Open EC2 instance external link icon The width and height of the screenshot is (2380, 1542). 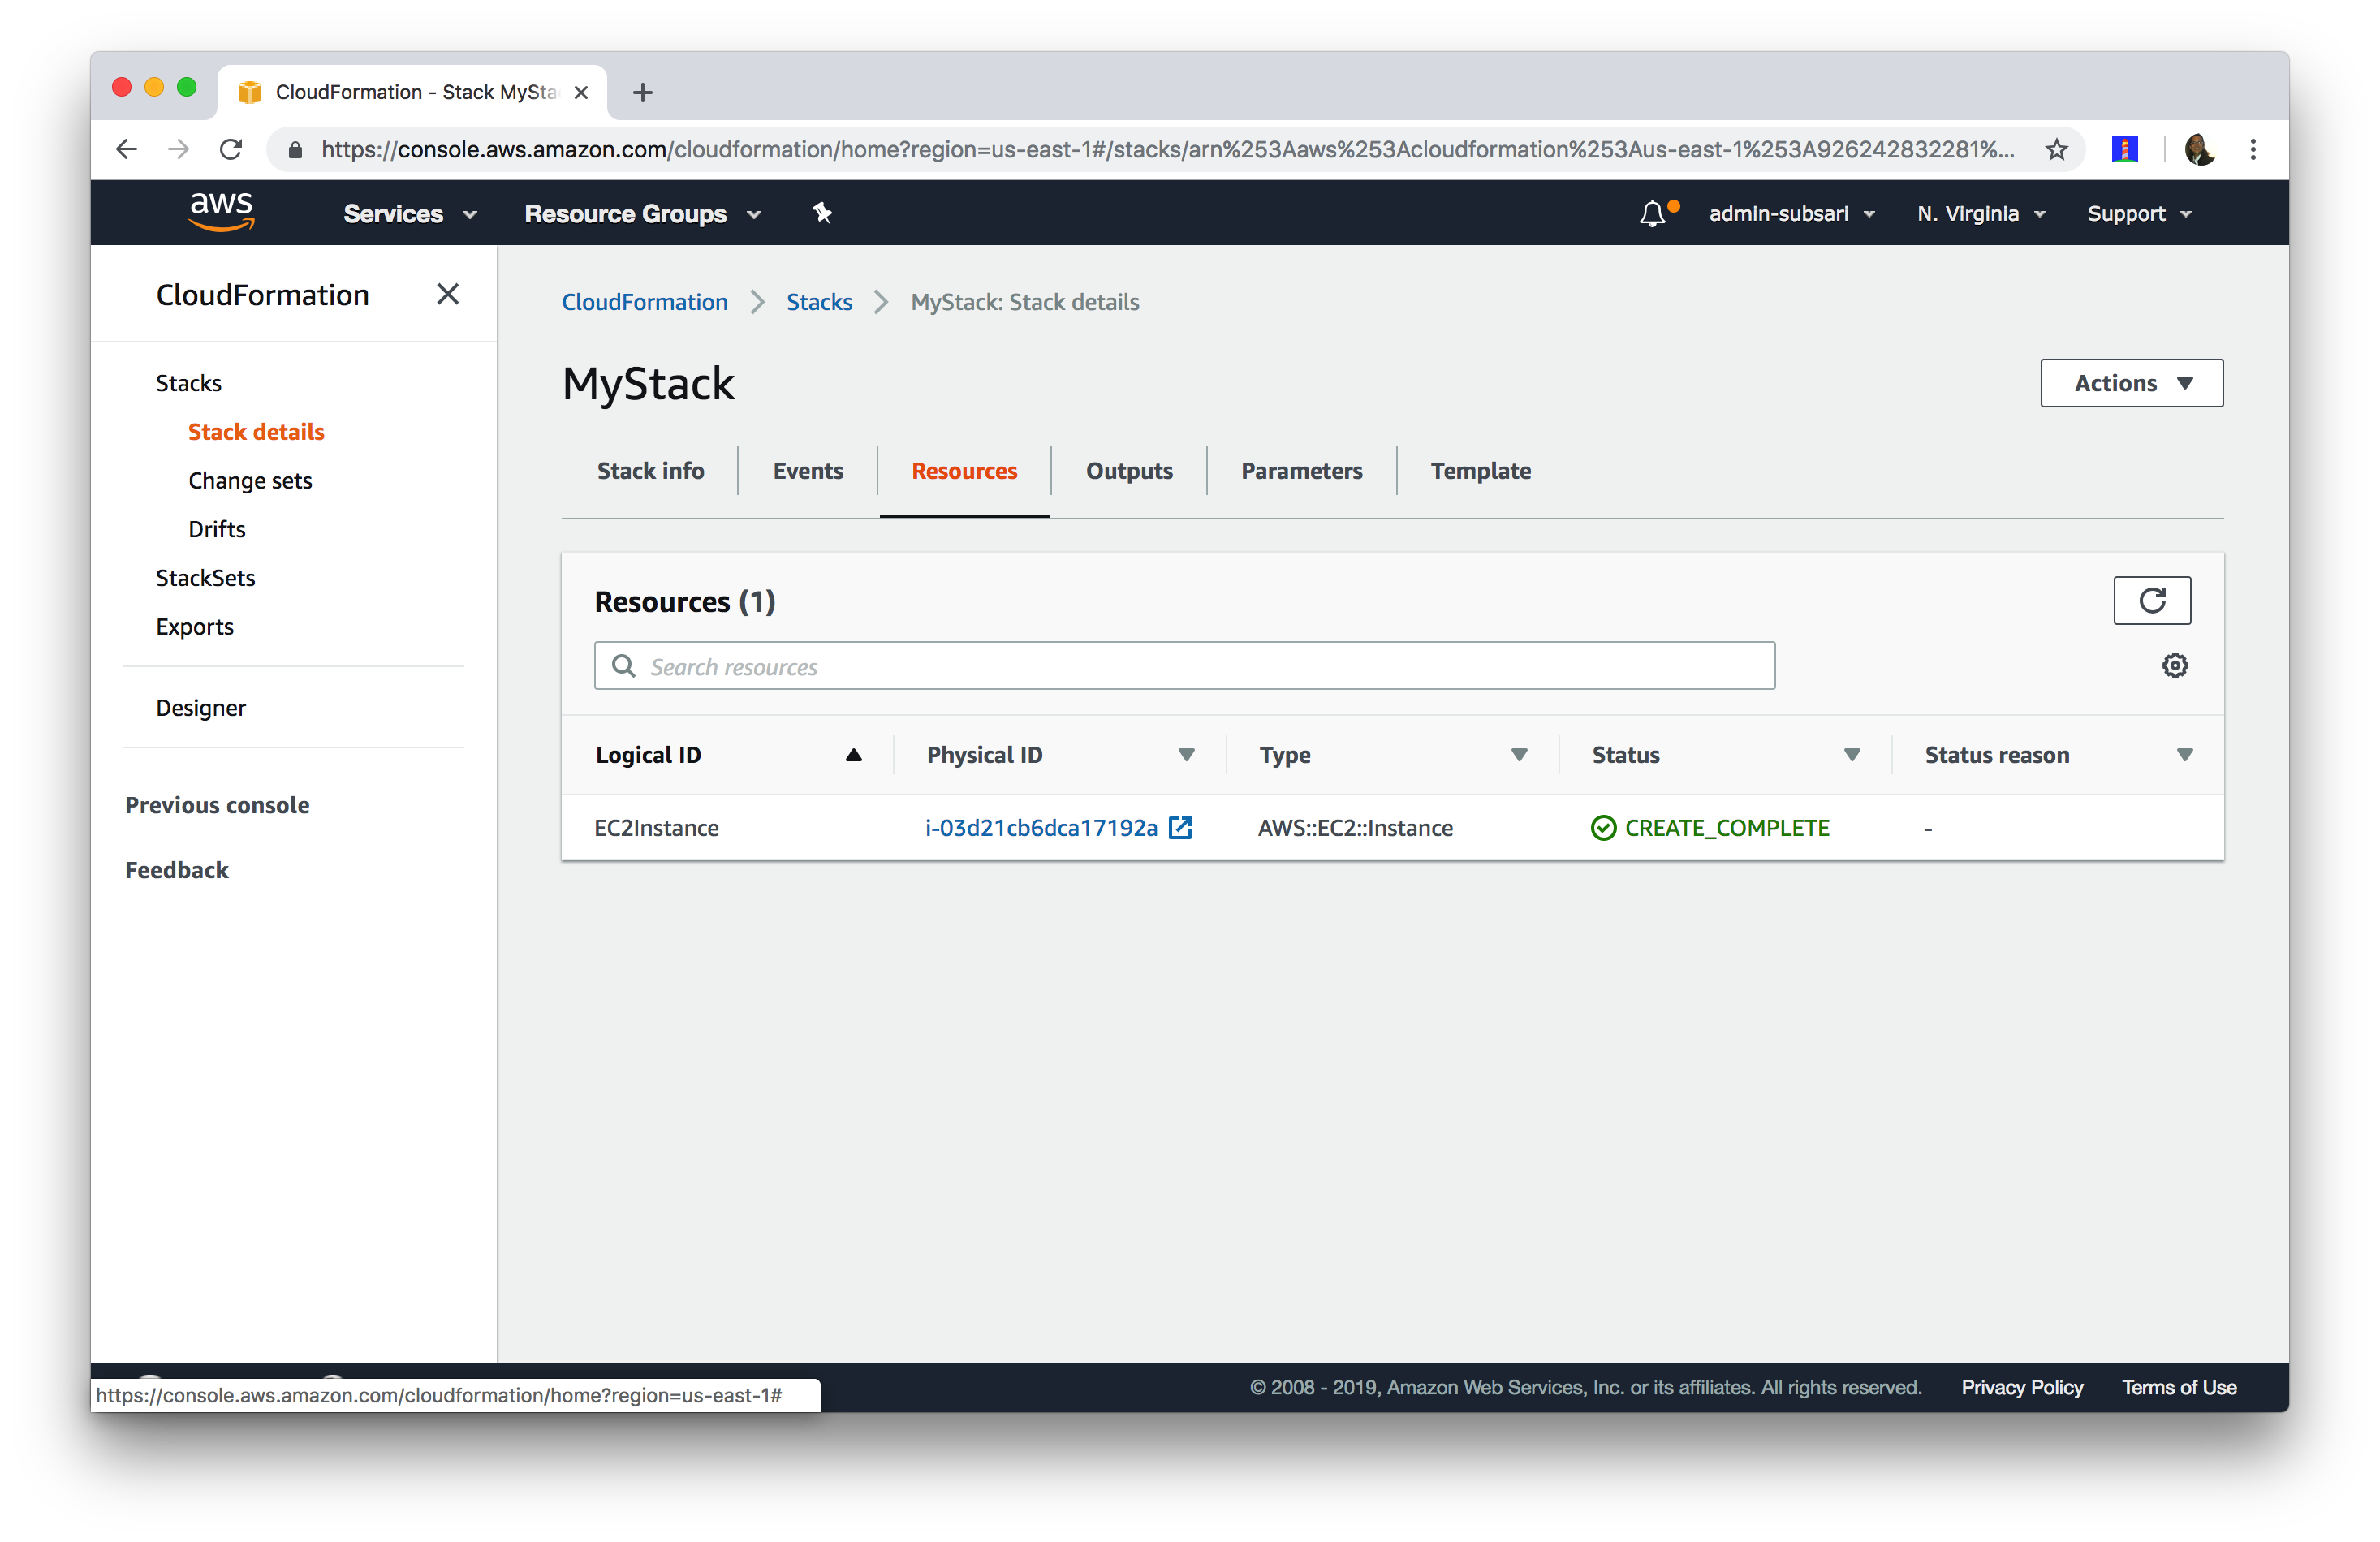point(1180,828)
